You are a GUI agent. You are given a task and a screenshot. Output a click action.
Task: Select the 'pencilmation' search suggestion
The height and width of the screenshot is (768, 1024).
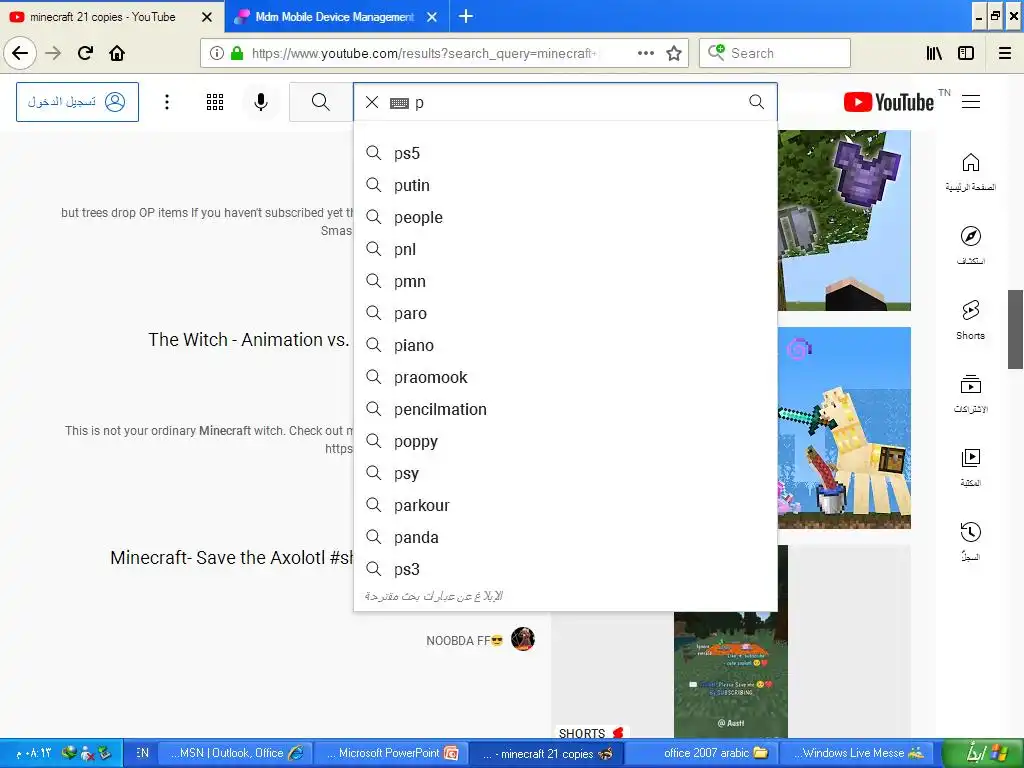click(x=565, y=409)
